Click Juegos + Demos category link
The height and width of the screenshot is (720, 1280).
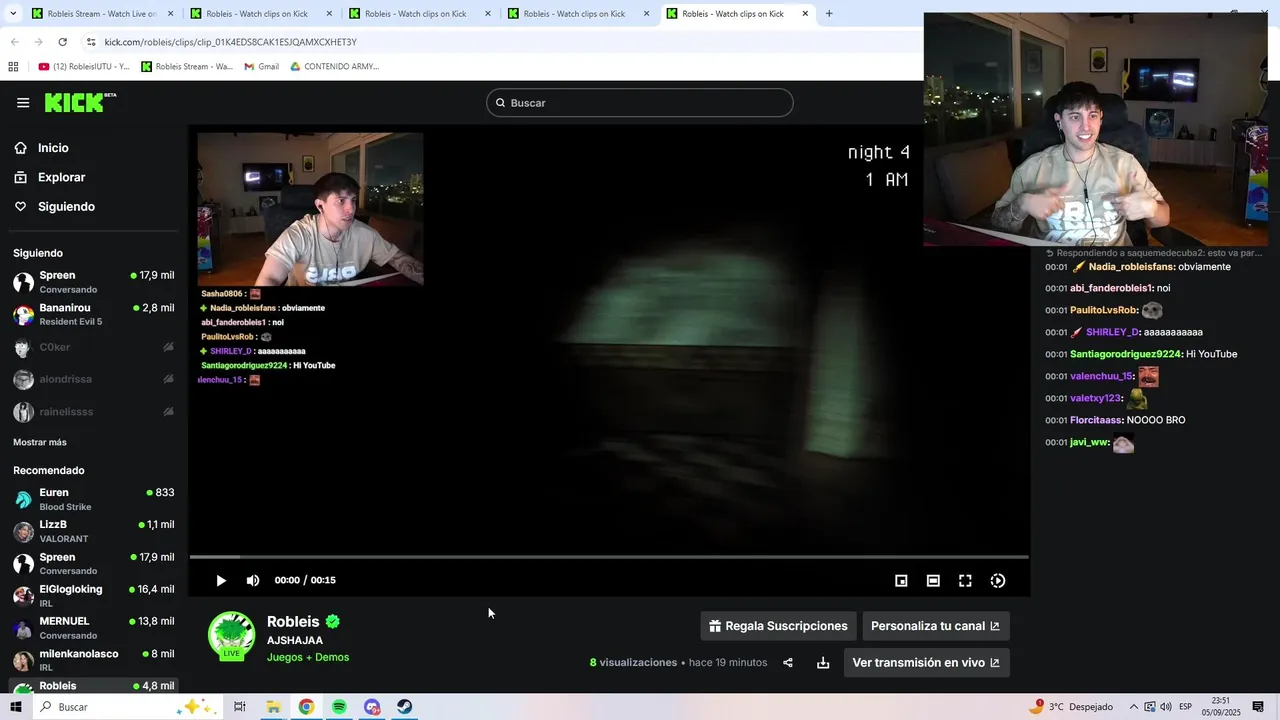[308, 657]
